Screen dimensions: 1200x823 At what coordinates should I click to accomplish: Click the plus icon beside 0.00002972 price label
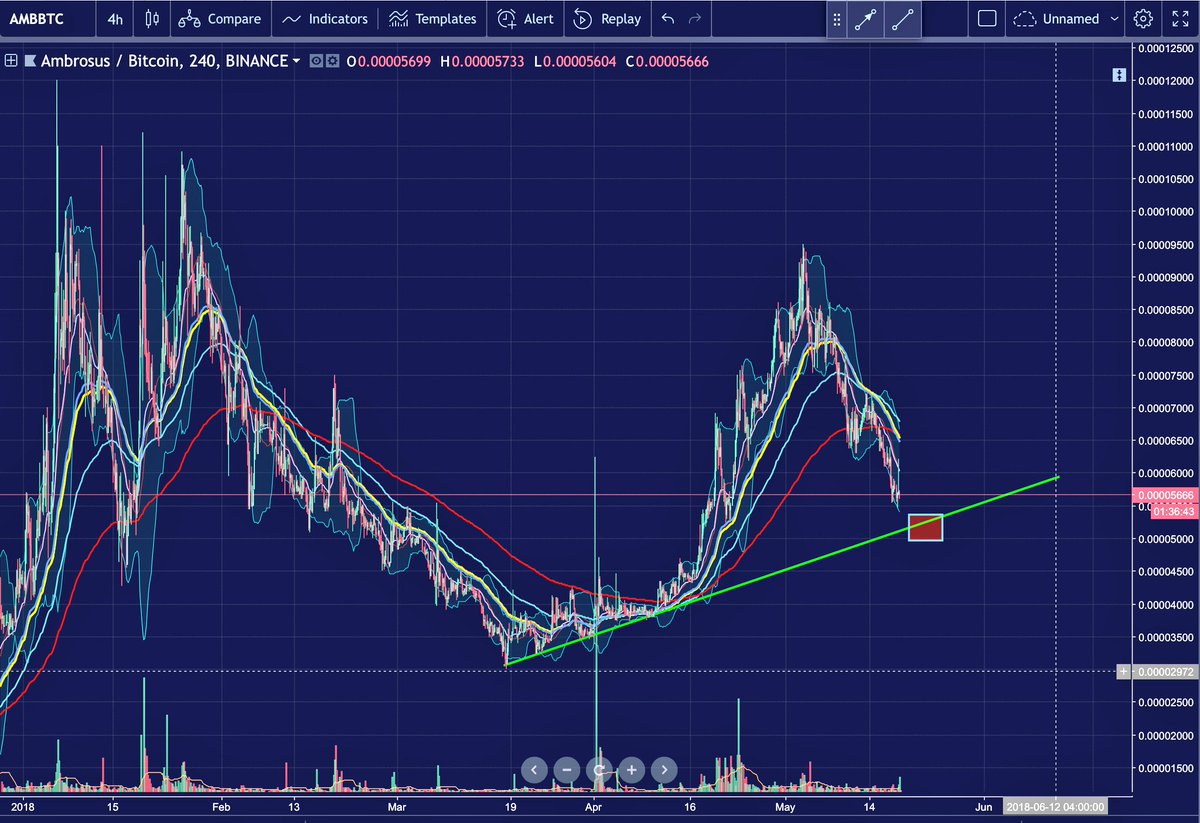click(1123, 672)
